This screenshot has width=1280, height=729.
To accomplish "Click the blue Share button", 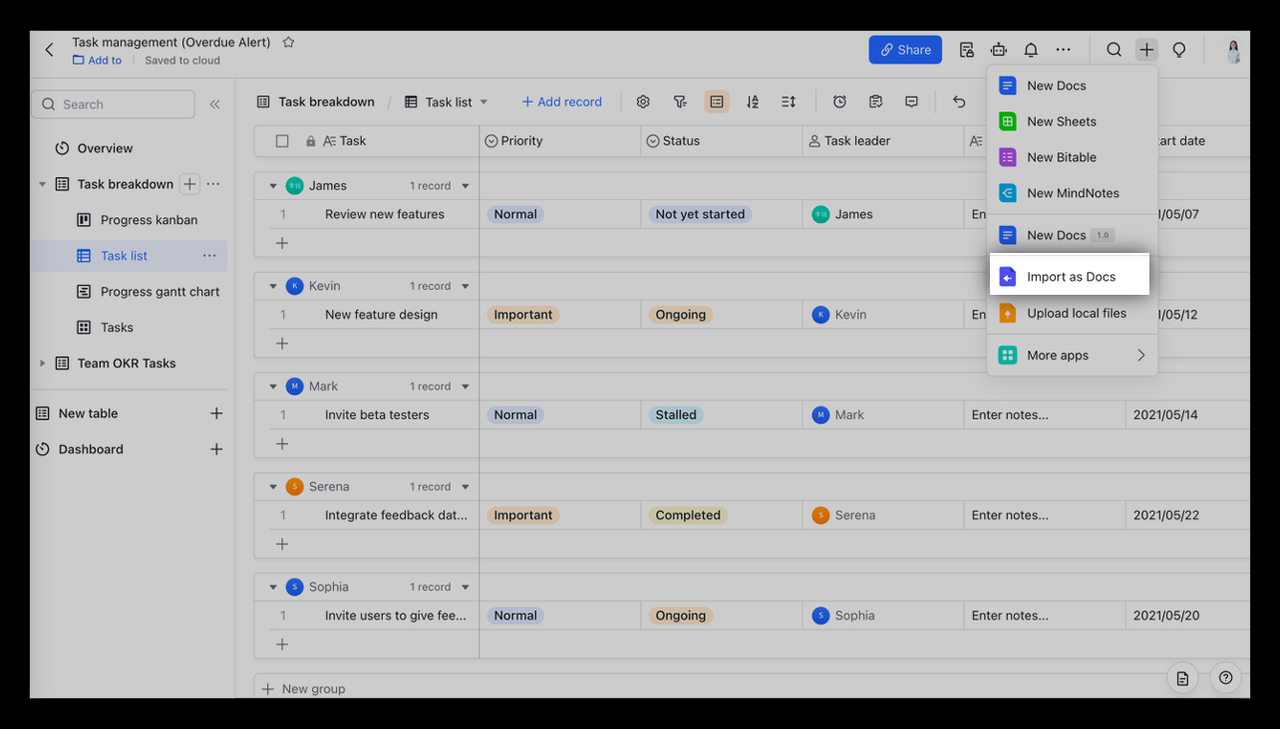I will [905, 50].
